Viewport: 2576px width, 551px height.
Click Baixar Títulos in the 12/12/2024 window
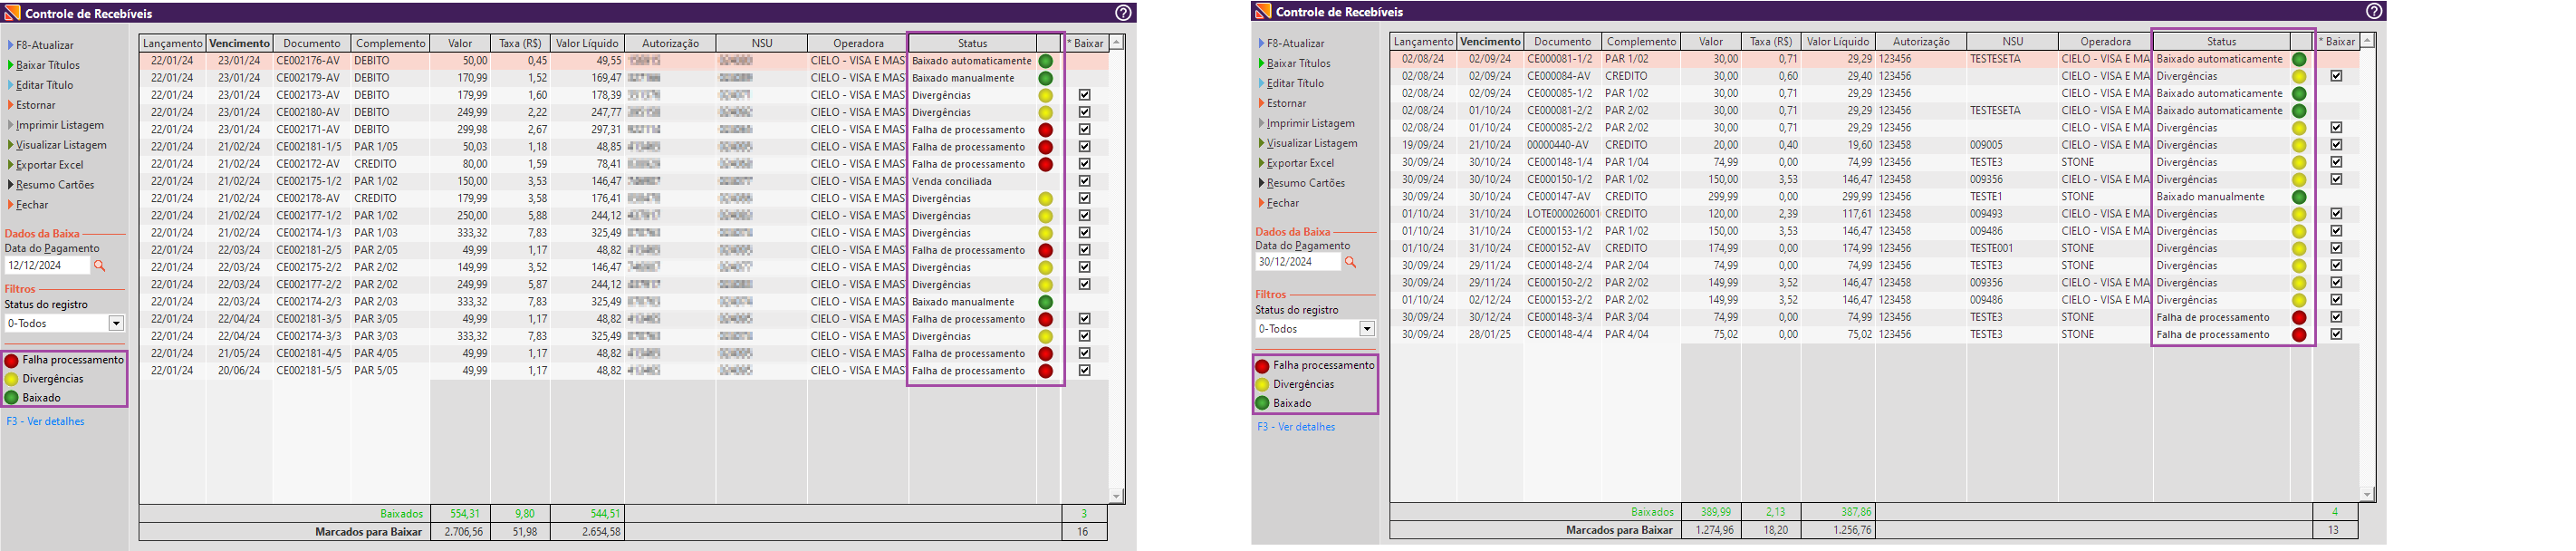[x=47, y=65]
